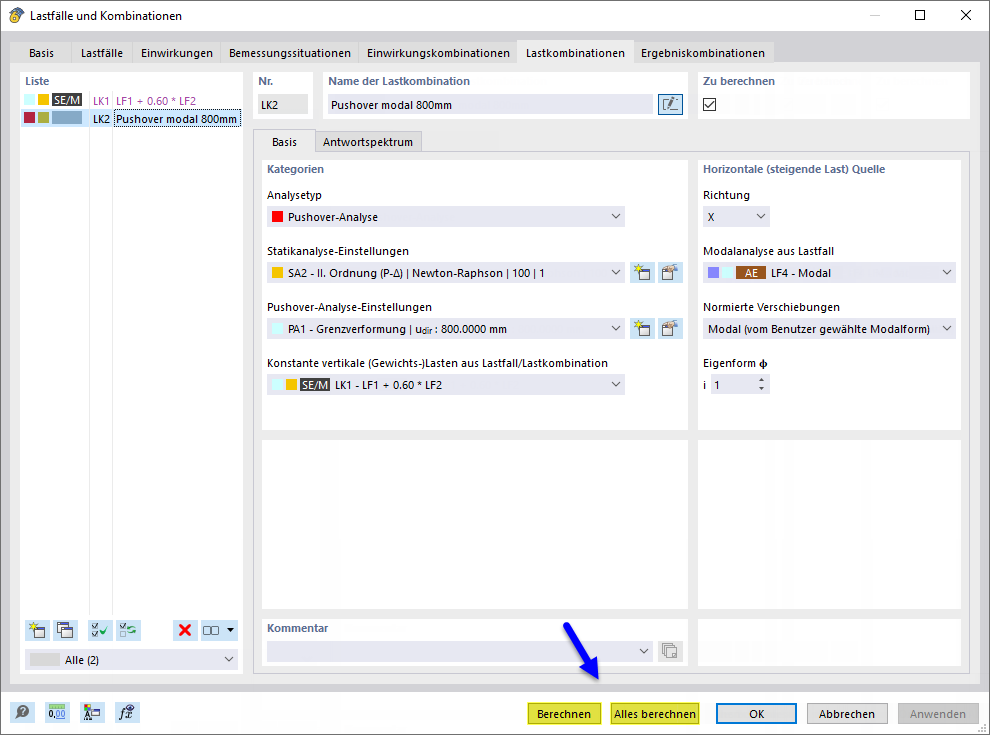Click the new load combination icon below list
Image resolution: width=990 pixels, height=735 pixels.
pos(37,630)
